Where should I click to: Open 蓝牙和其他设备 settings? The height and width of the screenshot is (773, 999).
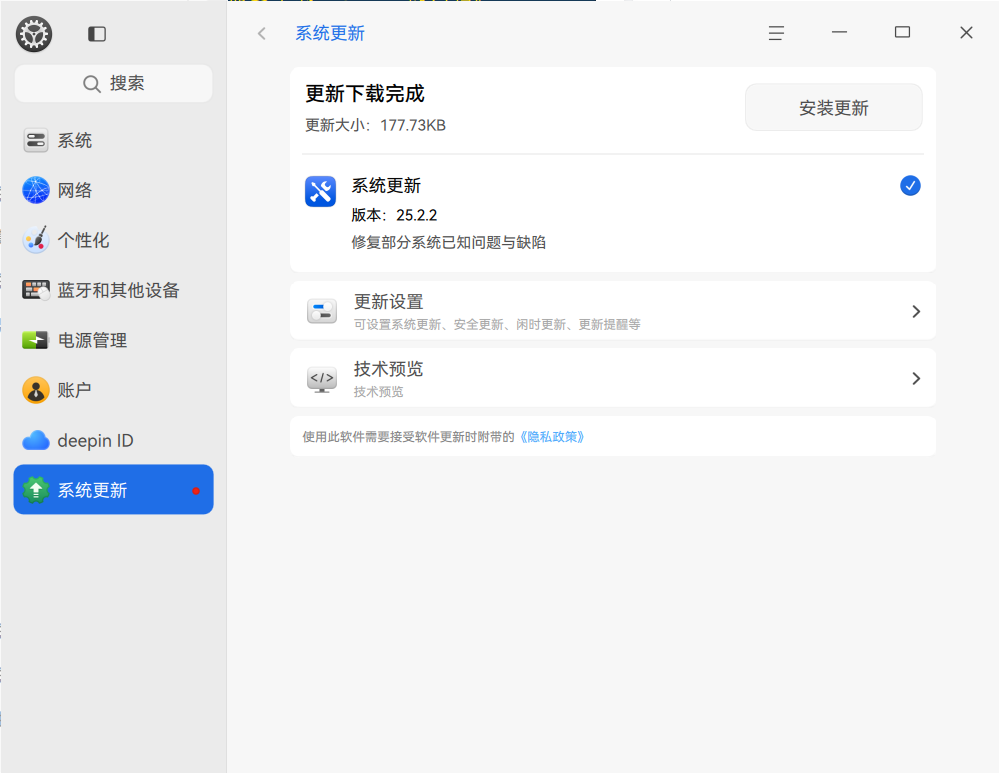point(113,290)
